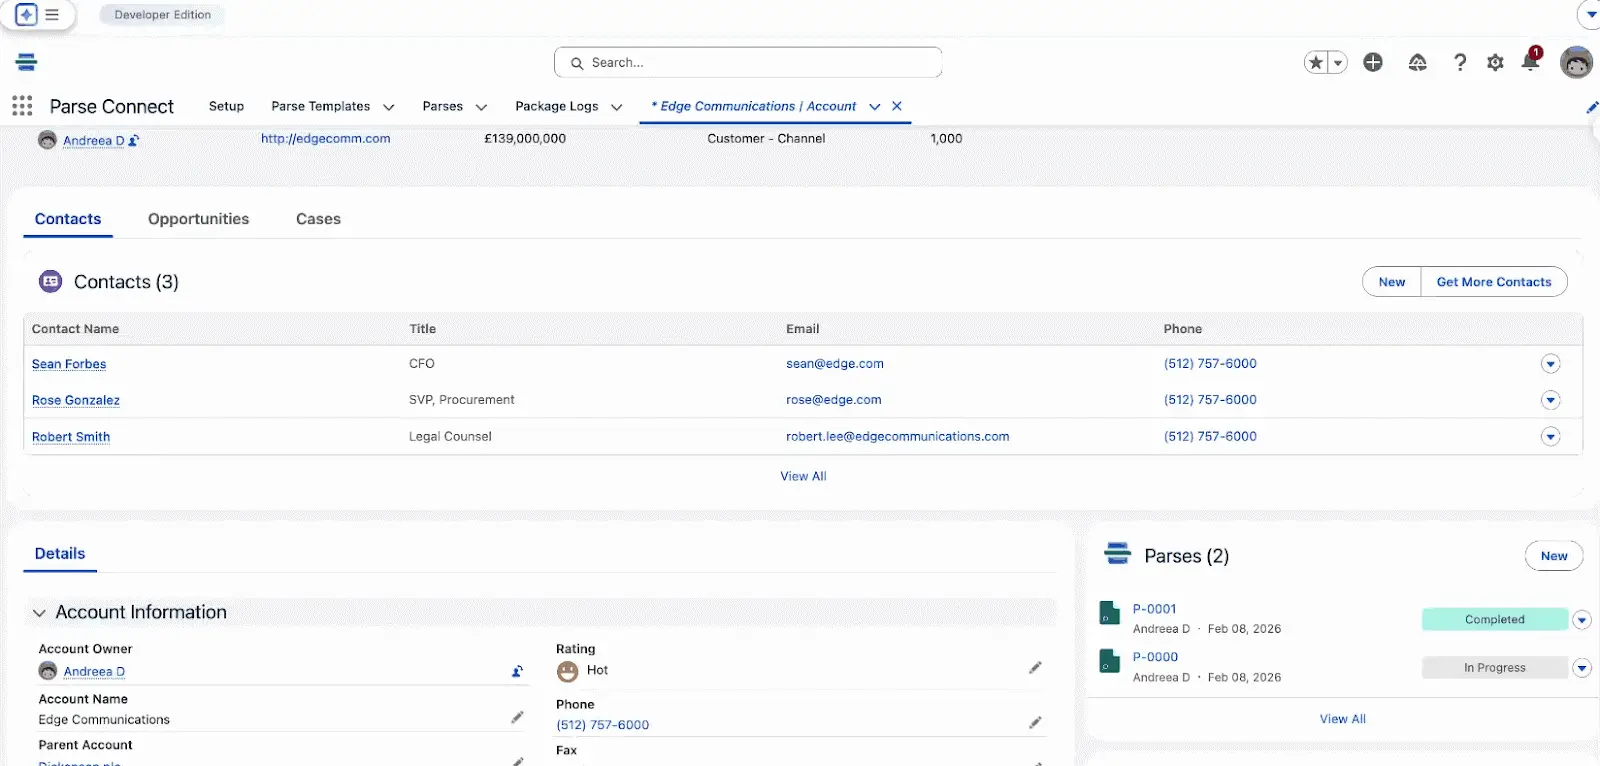Edit Account Name with pencil icon
The width and height of the screenshot is (1600, 766).
[x=517, y=717]
